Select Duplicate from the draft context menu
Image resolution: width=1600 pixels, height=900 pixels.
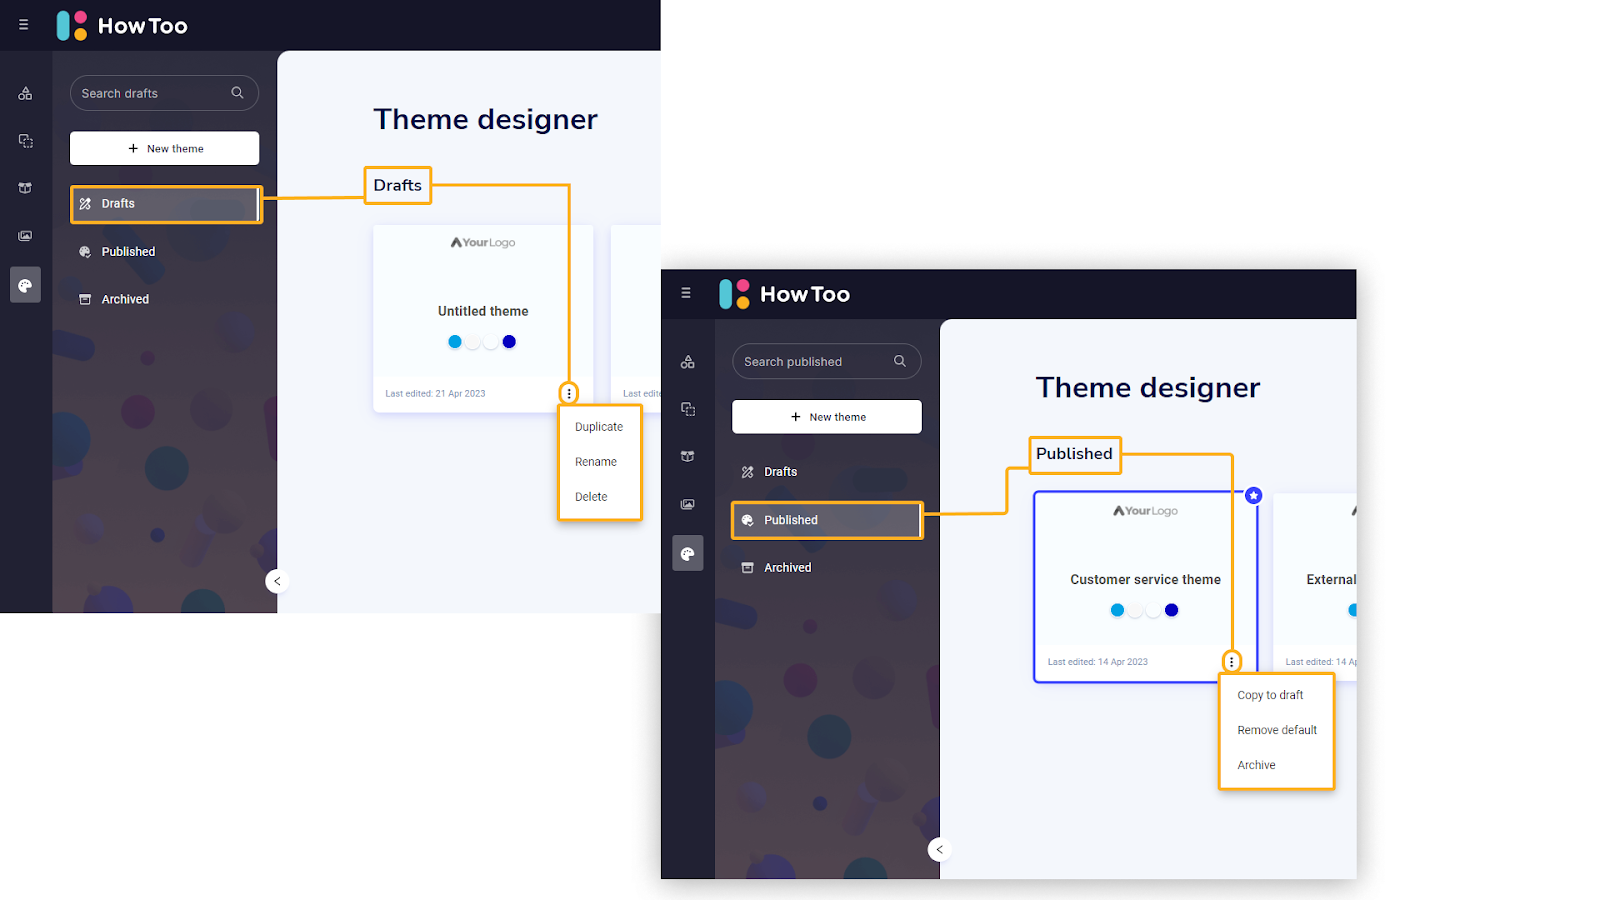(598, 427)
